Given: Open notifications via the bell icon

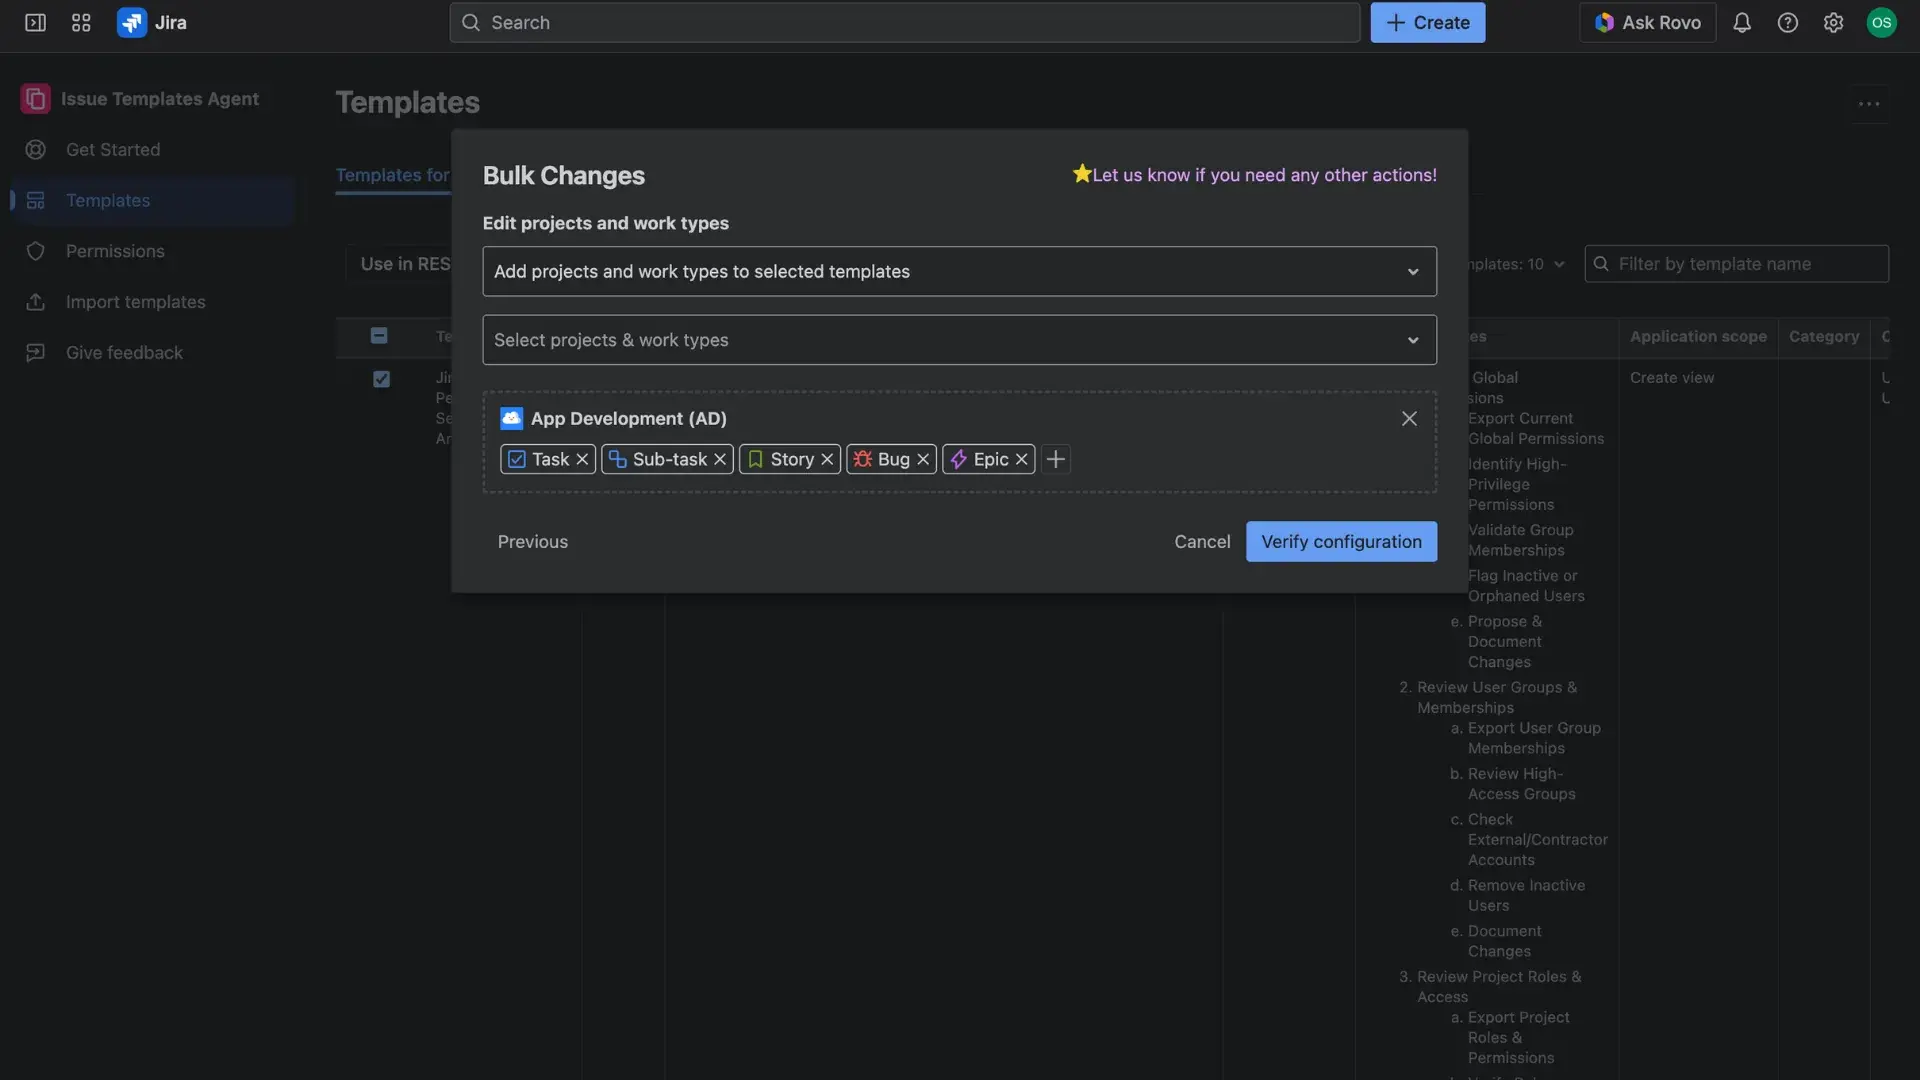Looking at the screenshot, I should point(1742,22).
